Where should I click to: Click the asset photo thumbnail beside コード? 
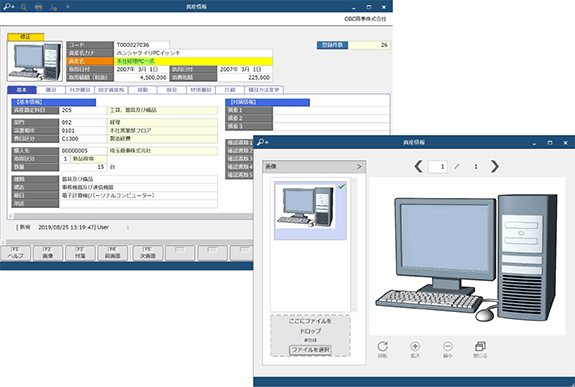click(x=35, y=61)
